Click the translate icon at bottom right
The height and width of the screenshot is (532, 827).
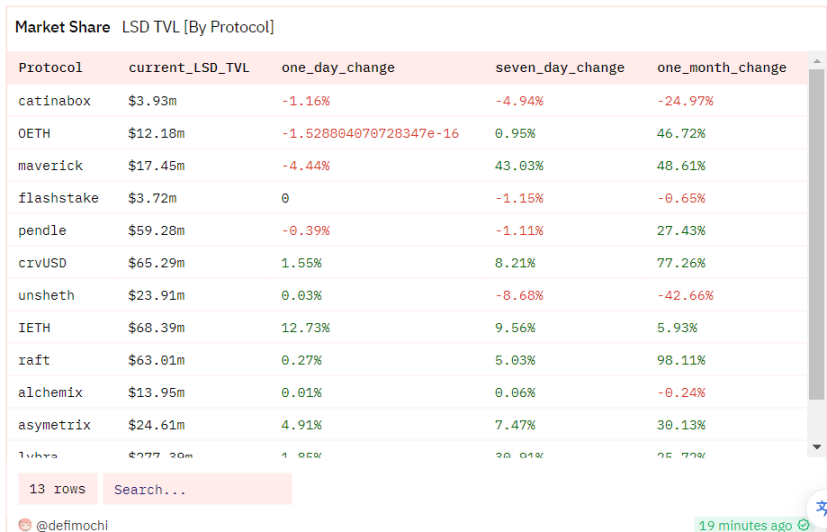point(820,508)
